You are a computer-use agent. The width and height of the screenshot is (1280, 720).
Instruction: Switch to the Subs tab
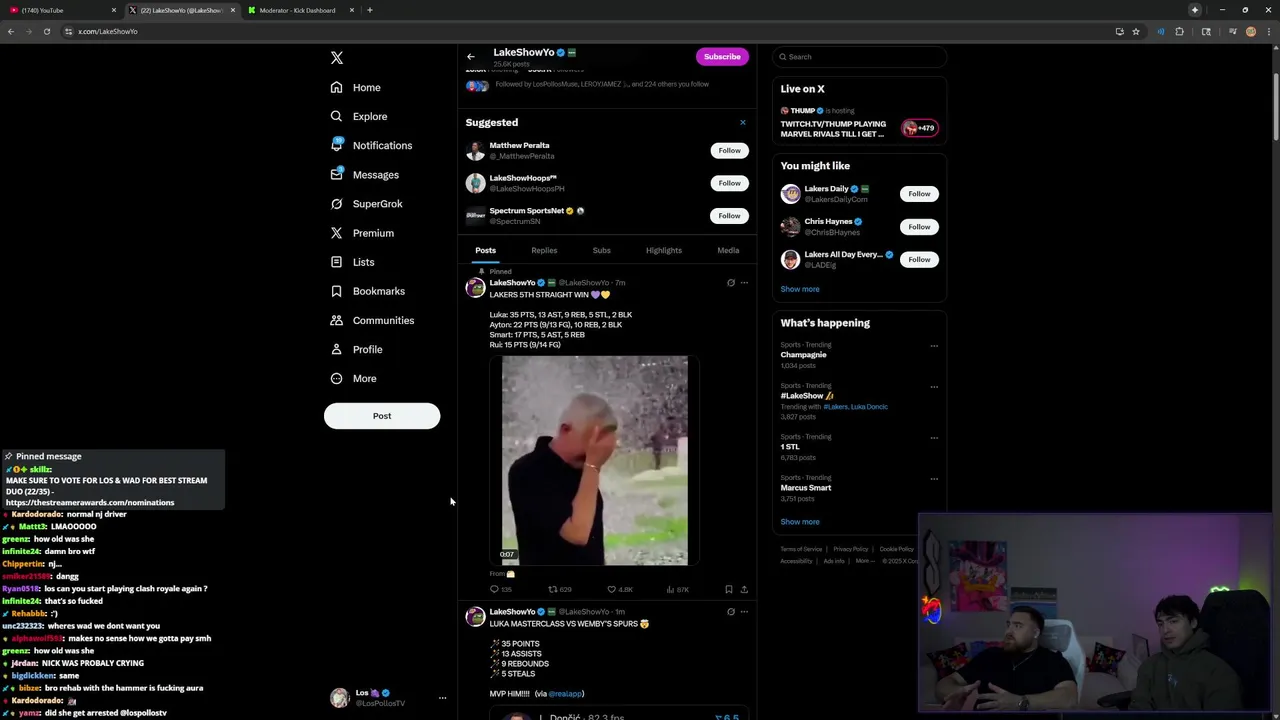click(x=601, y=250)
